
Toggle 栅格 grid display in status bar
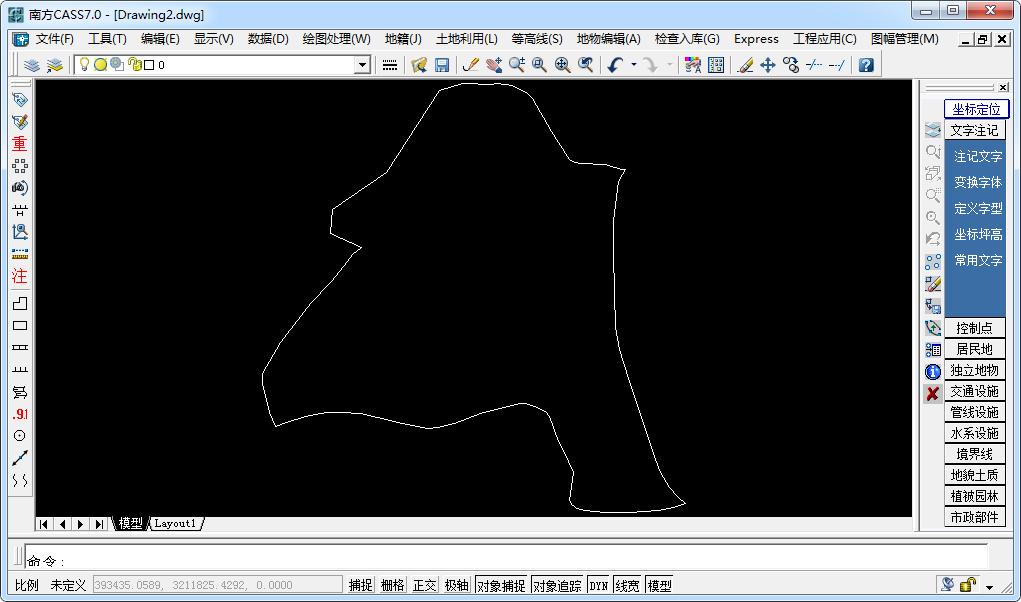(392, 585)
